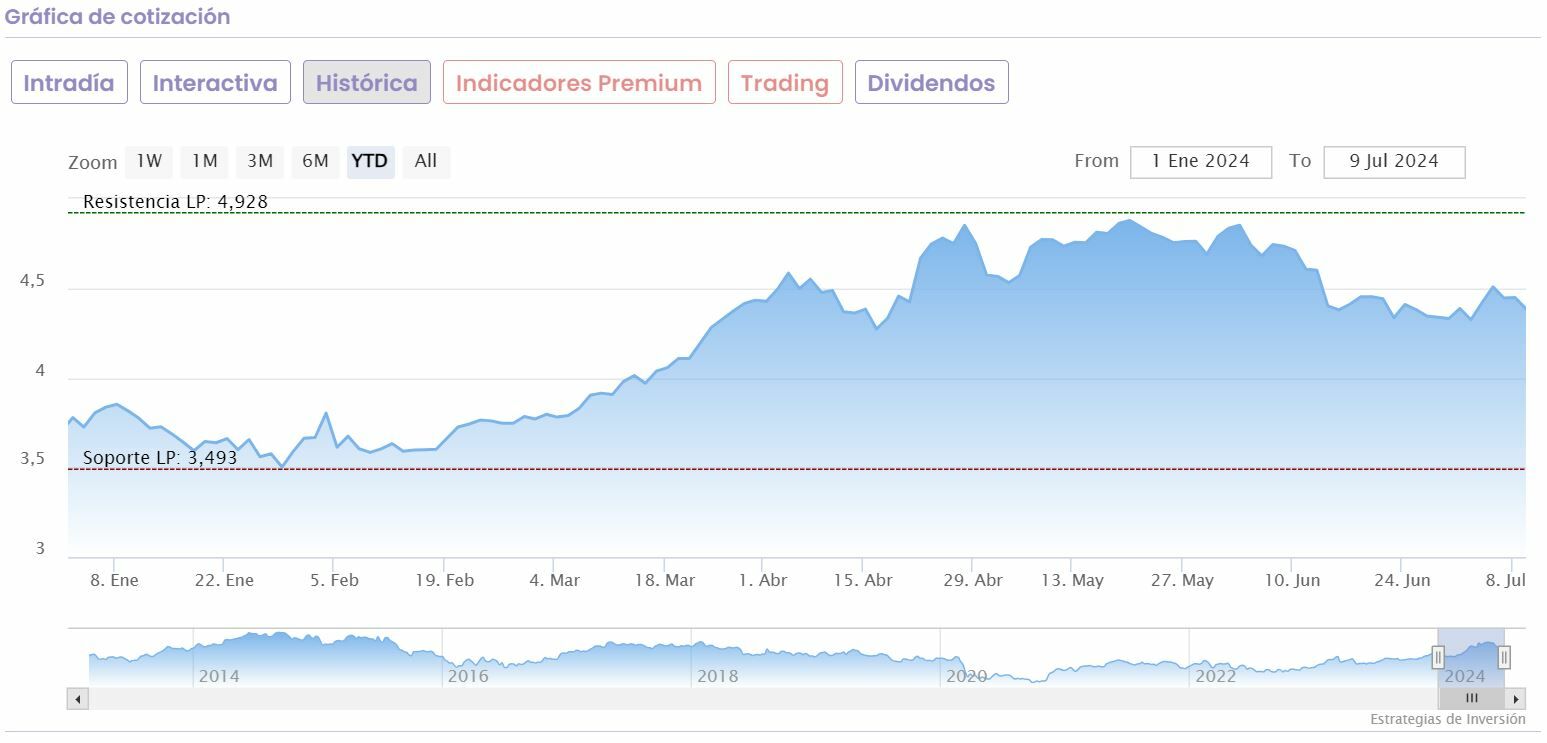Click the navigator left range handle

click(x=1438, y=657)
